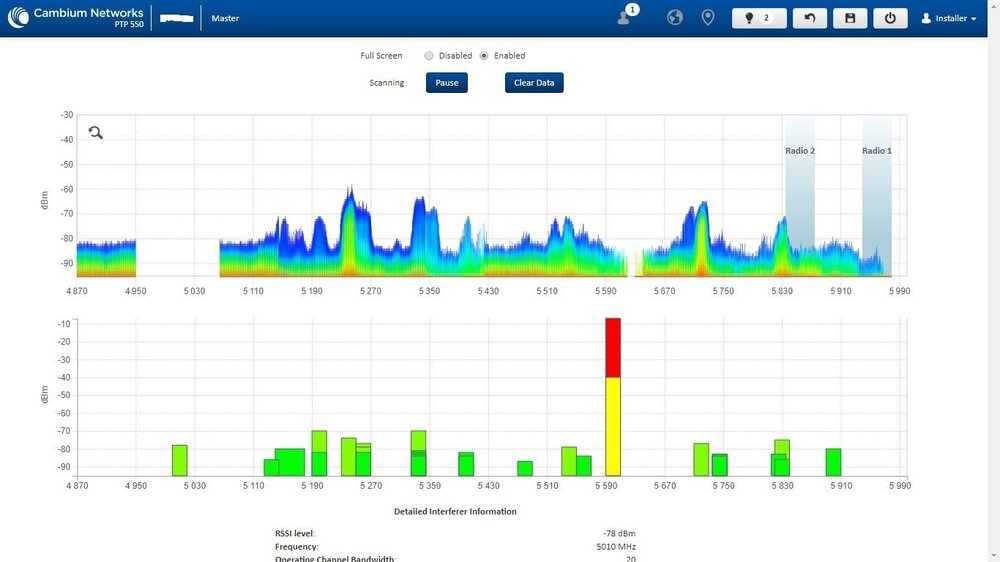The height and width of the screenshot is (562, 1000).
Task: Click the Master mode label in header
Action: pos(226,18)
